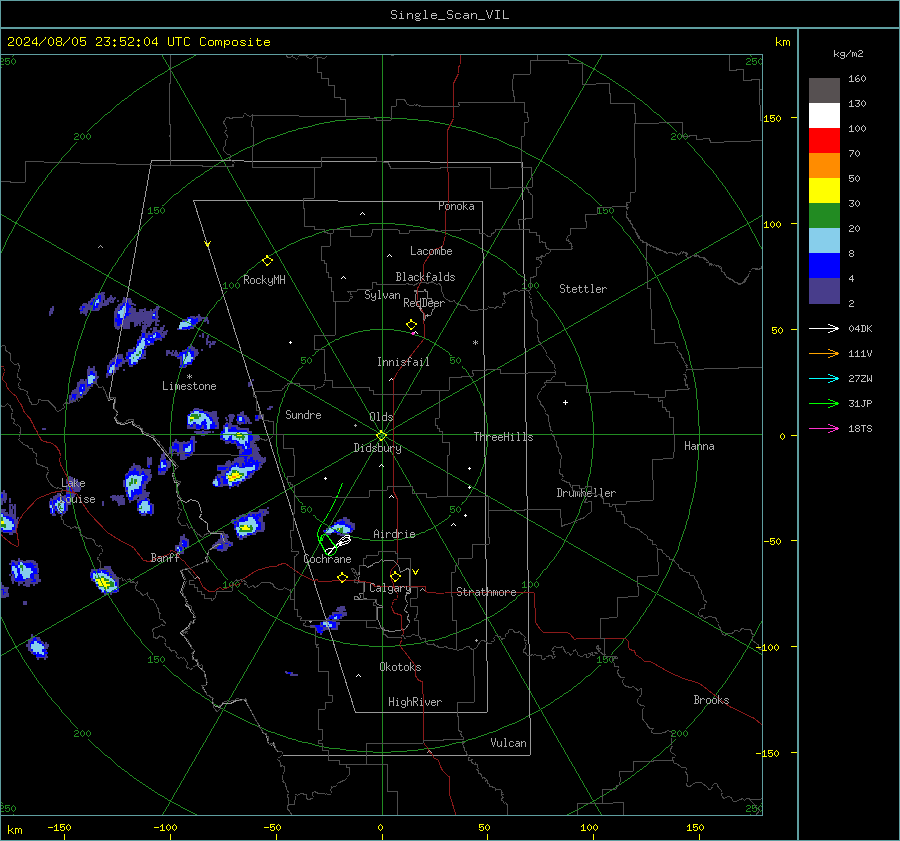Click the Brooks city label
Viewport: 900px width, 841px height.
[x=711, y=700]
